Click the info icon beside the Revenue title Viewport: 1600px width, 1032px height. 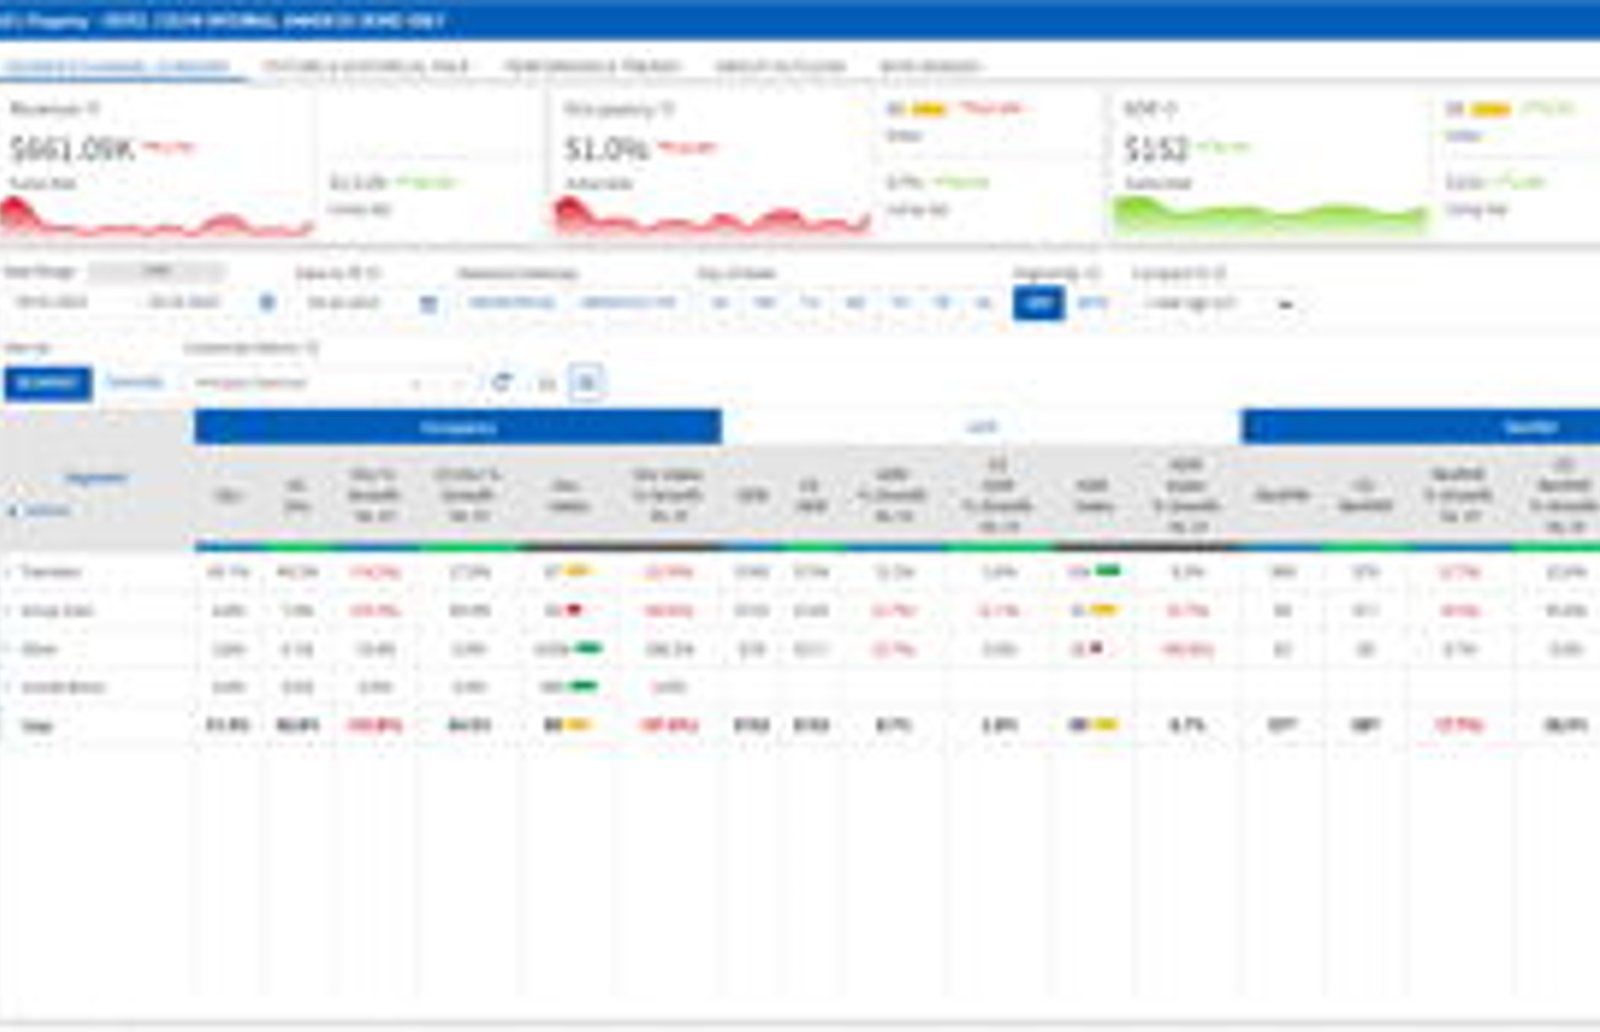pos(92,108)
